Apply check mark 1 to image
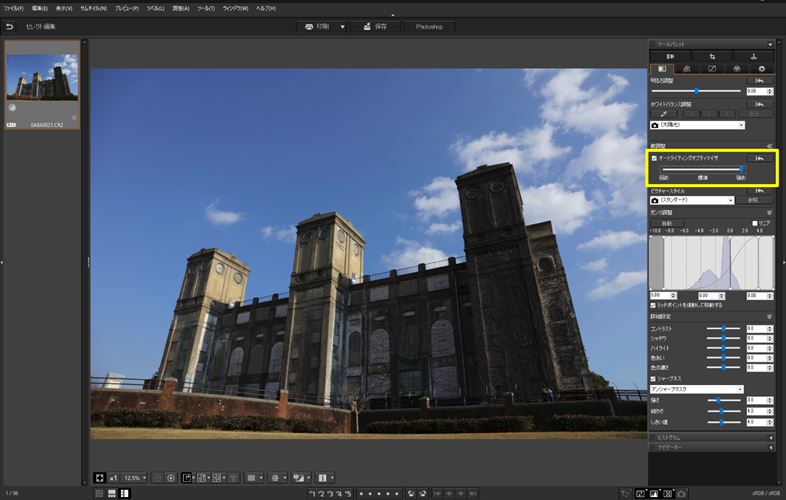The height and width of the screenshot is (500, 786). (312, 493)
